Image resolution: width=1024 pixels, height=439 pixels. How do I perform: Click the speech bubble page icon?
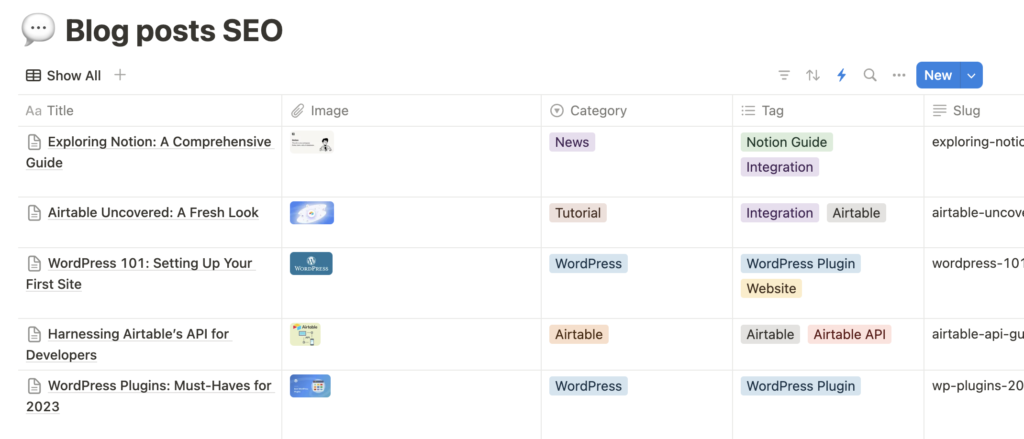coord(39,29)
